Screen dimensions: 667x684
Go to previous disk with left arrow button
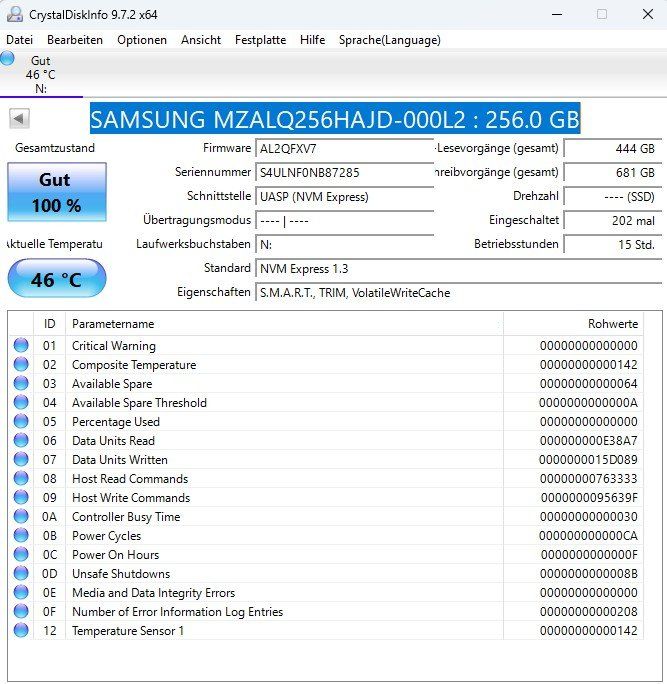click(x=19, y=119)
